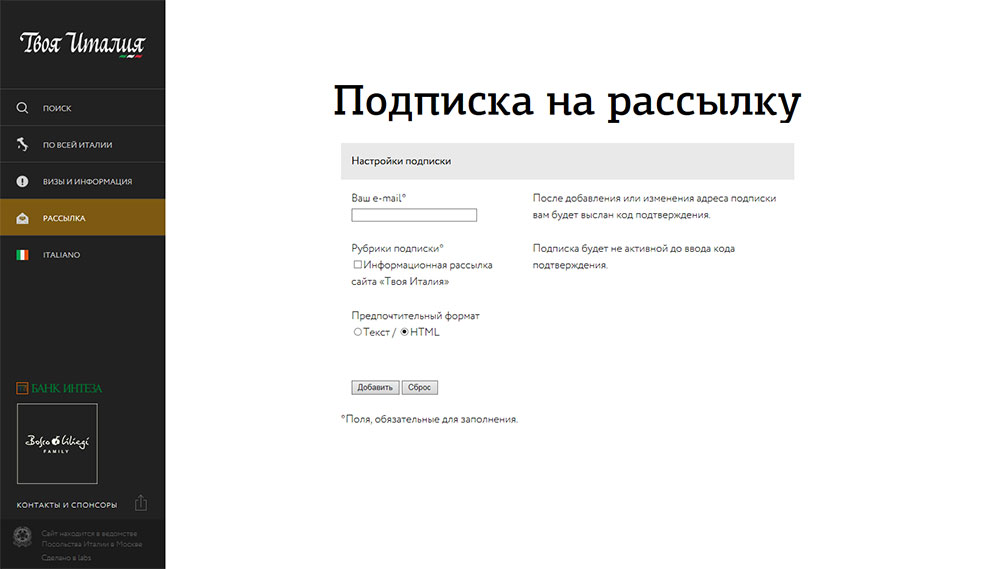Select the Текст format radio button

pyautogui.click(x=358, y=332)
